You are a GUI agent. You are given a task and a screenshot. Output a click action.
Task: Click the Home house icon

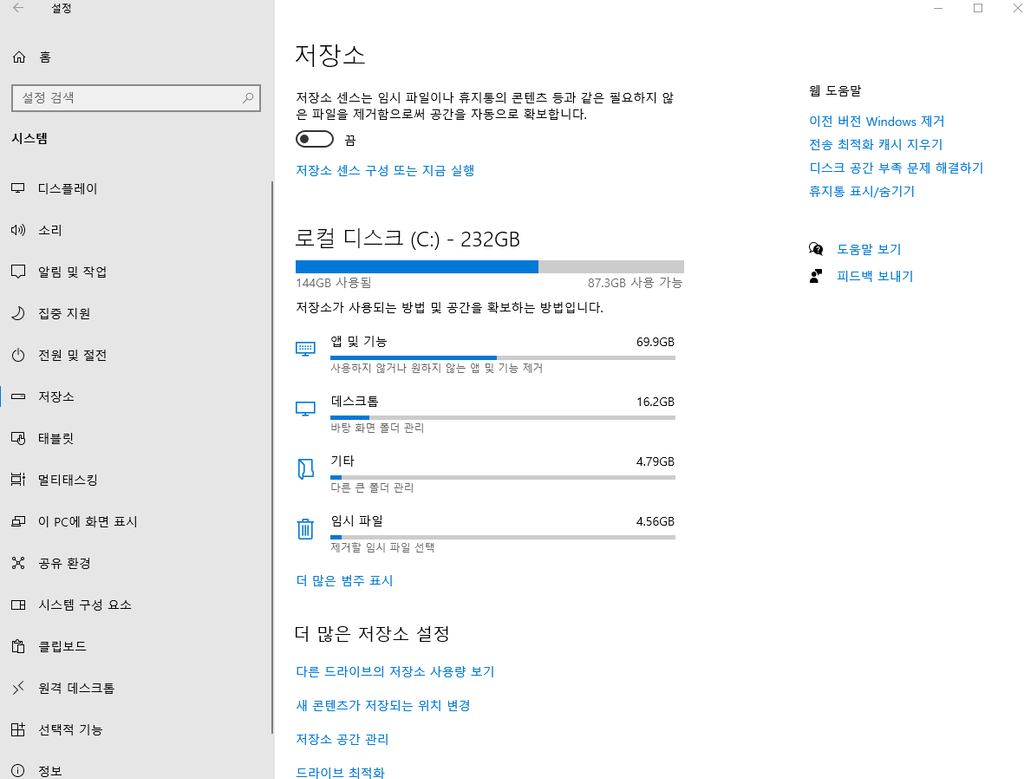(x=19, y=57)
